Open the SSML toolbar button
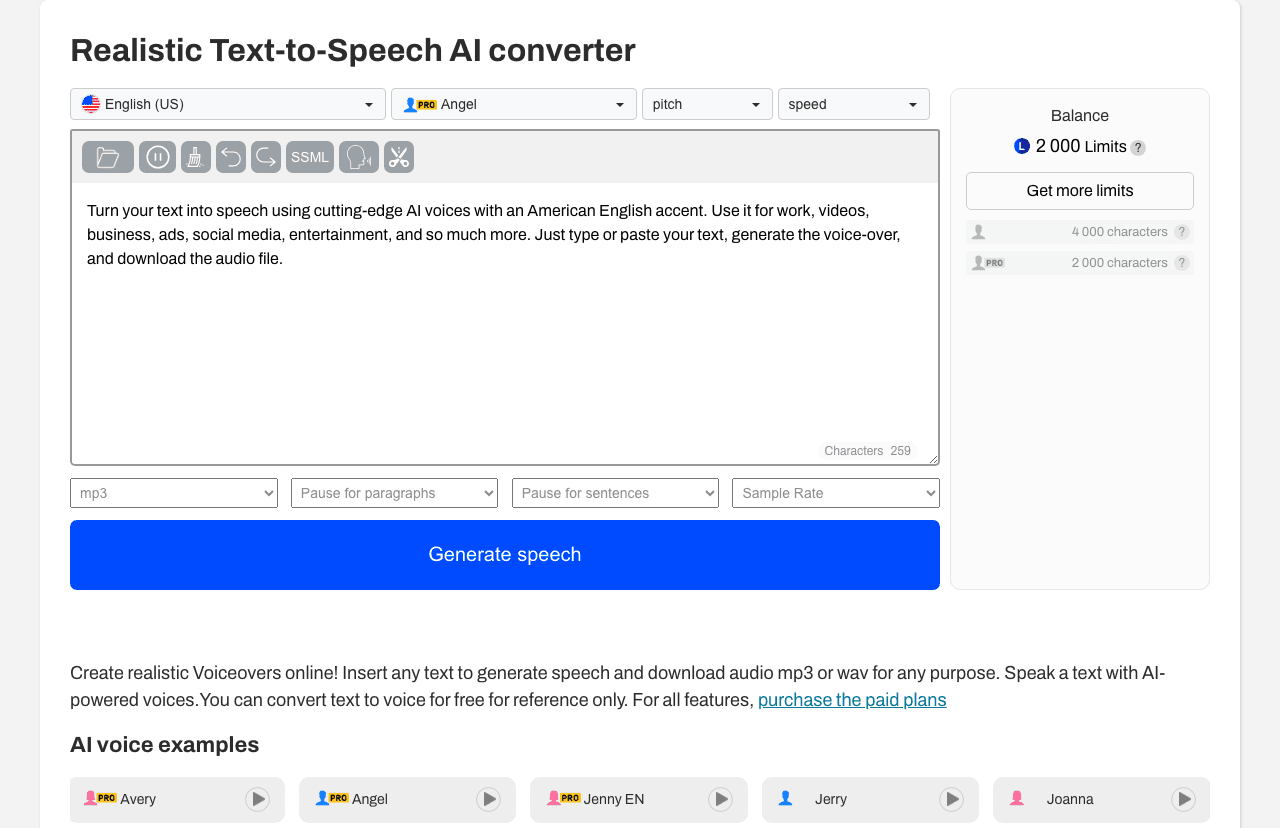Image resolution: width=1280 pixels, height=828 pixels. 310,157
